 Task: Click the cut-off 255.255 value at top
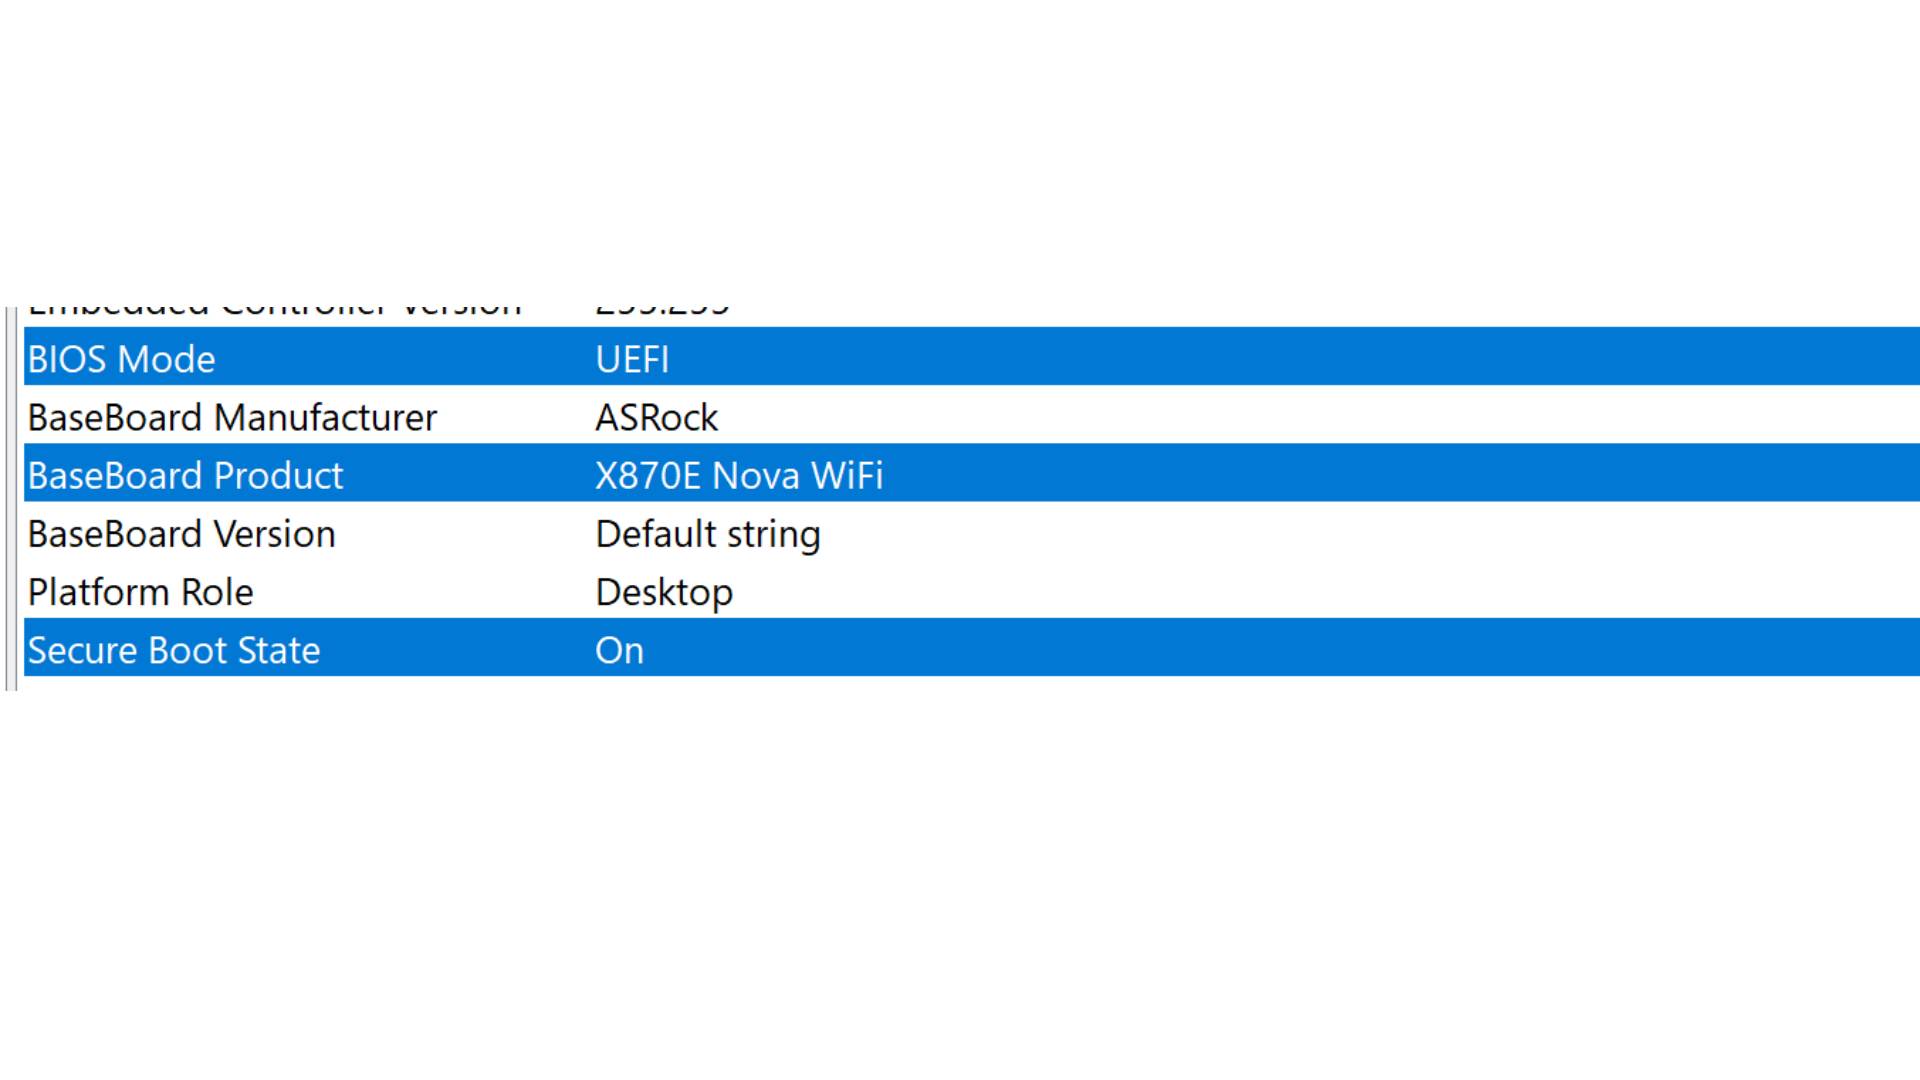click(x=662, y=311)
